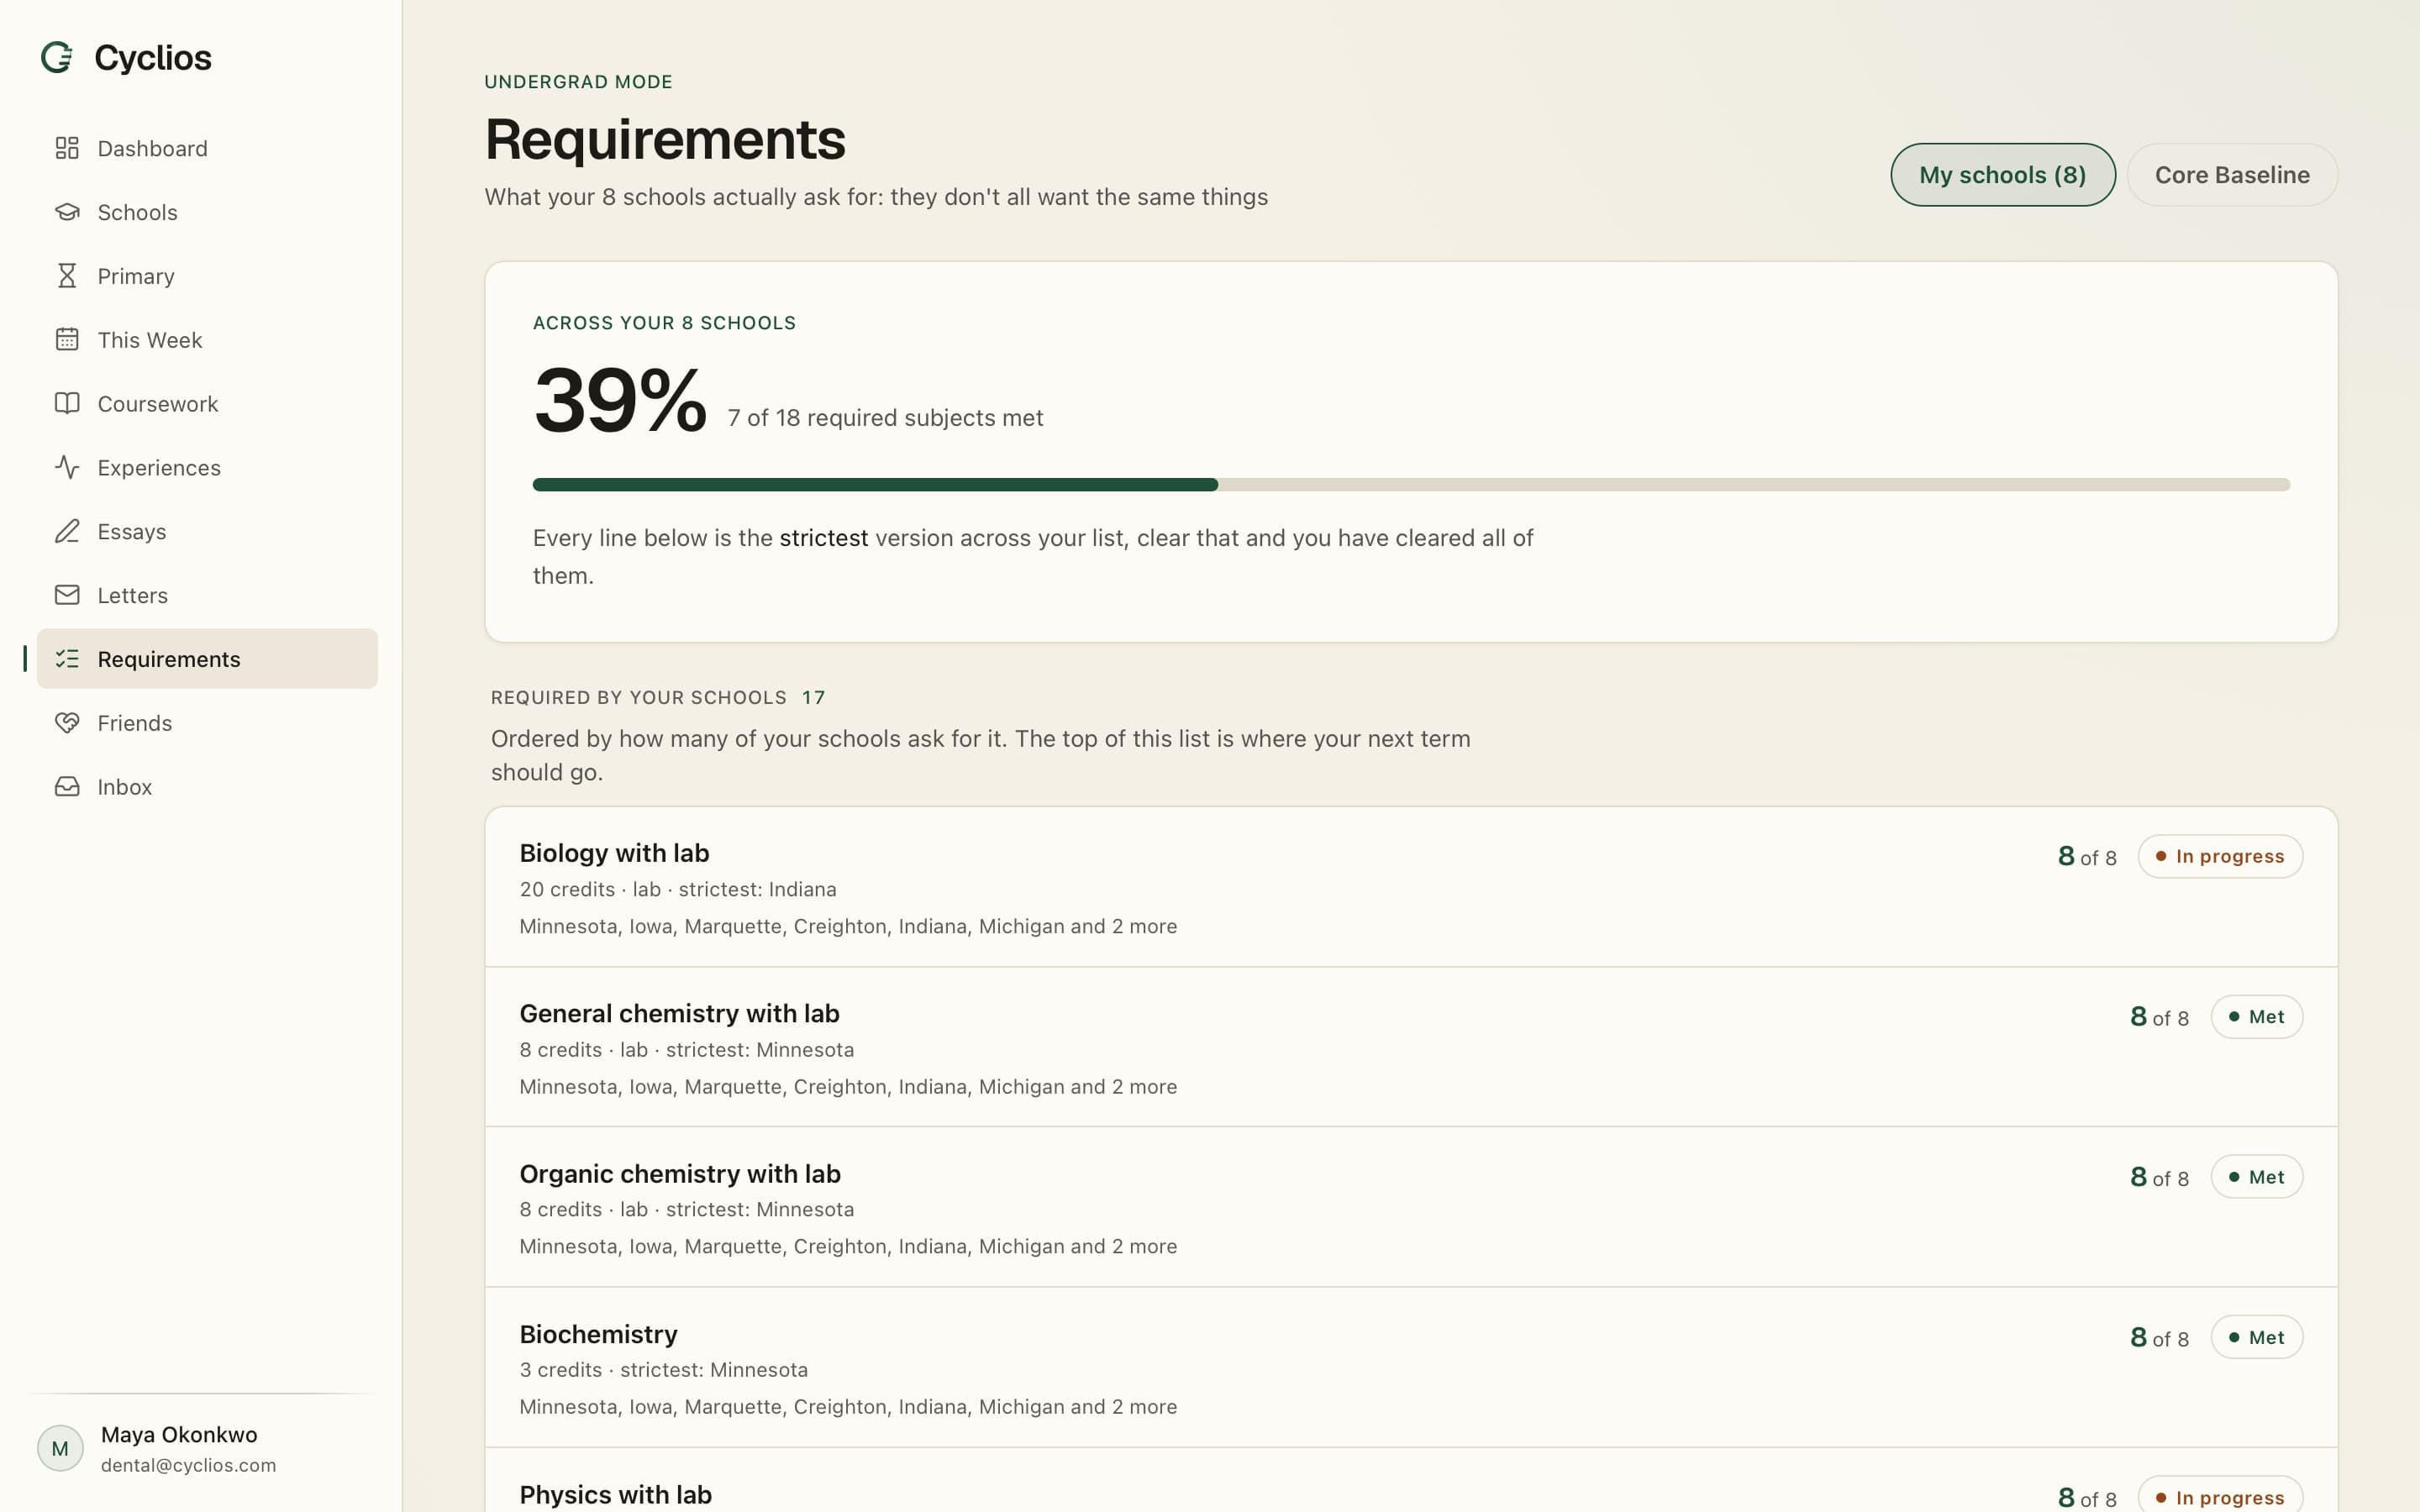Click the This Week calendar icon

(67, 340)
